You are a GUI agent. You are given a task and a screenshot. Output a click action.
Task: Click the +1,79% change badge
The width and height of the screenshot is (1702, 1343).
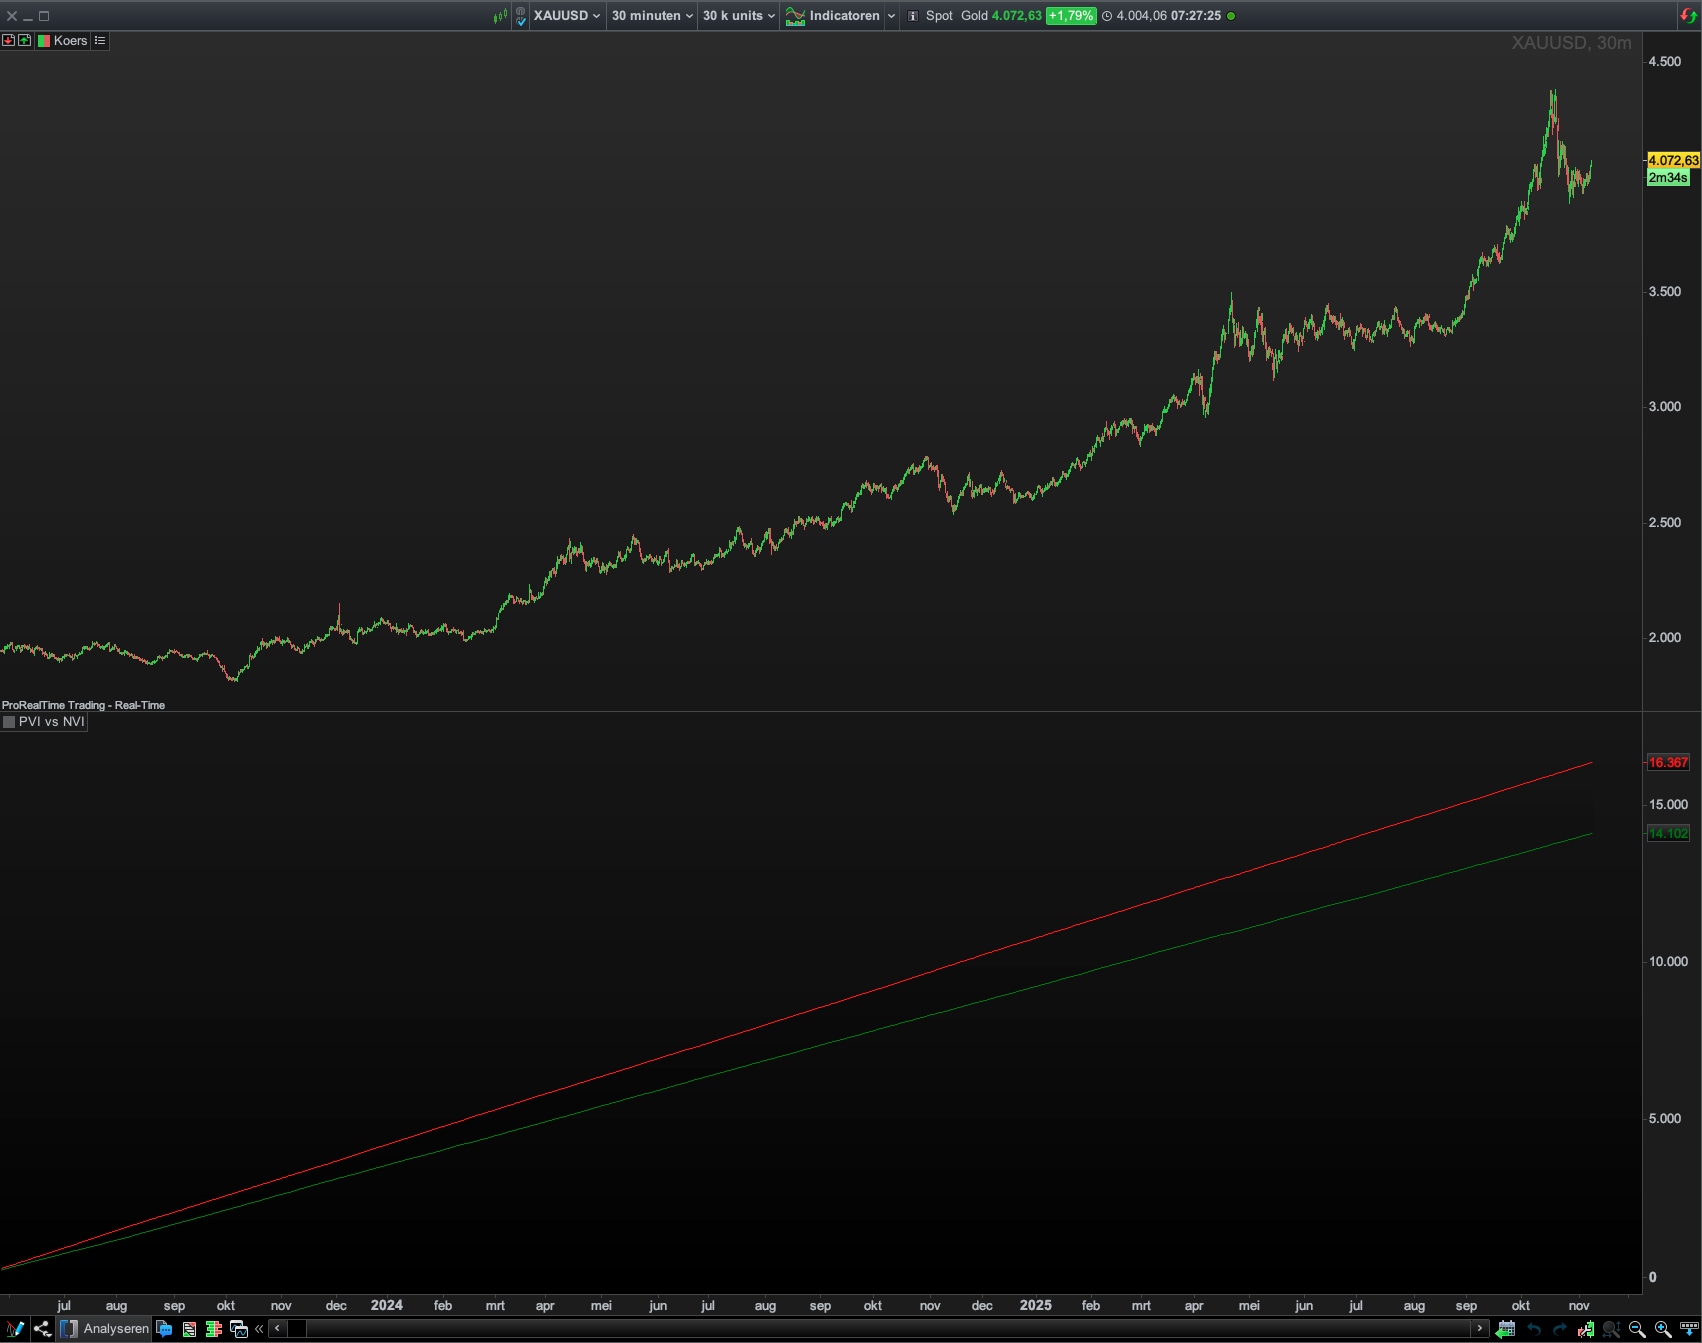pyautogui.click(x=1071, y=16)
